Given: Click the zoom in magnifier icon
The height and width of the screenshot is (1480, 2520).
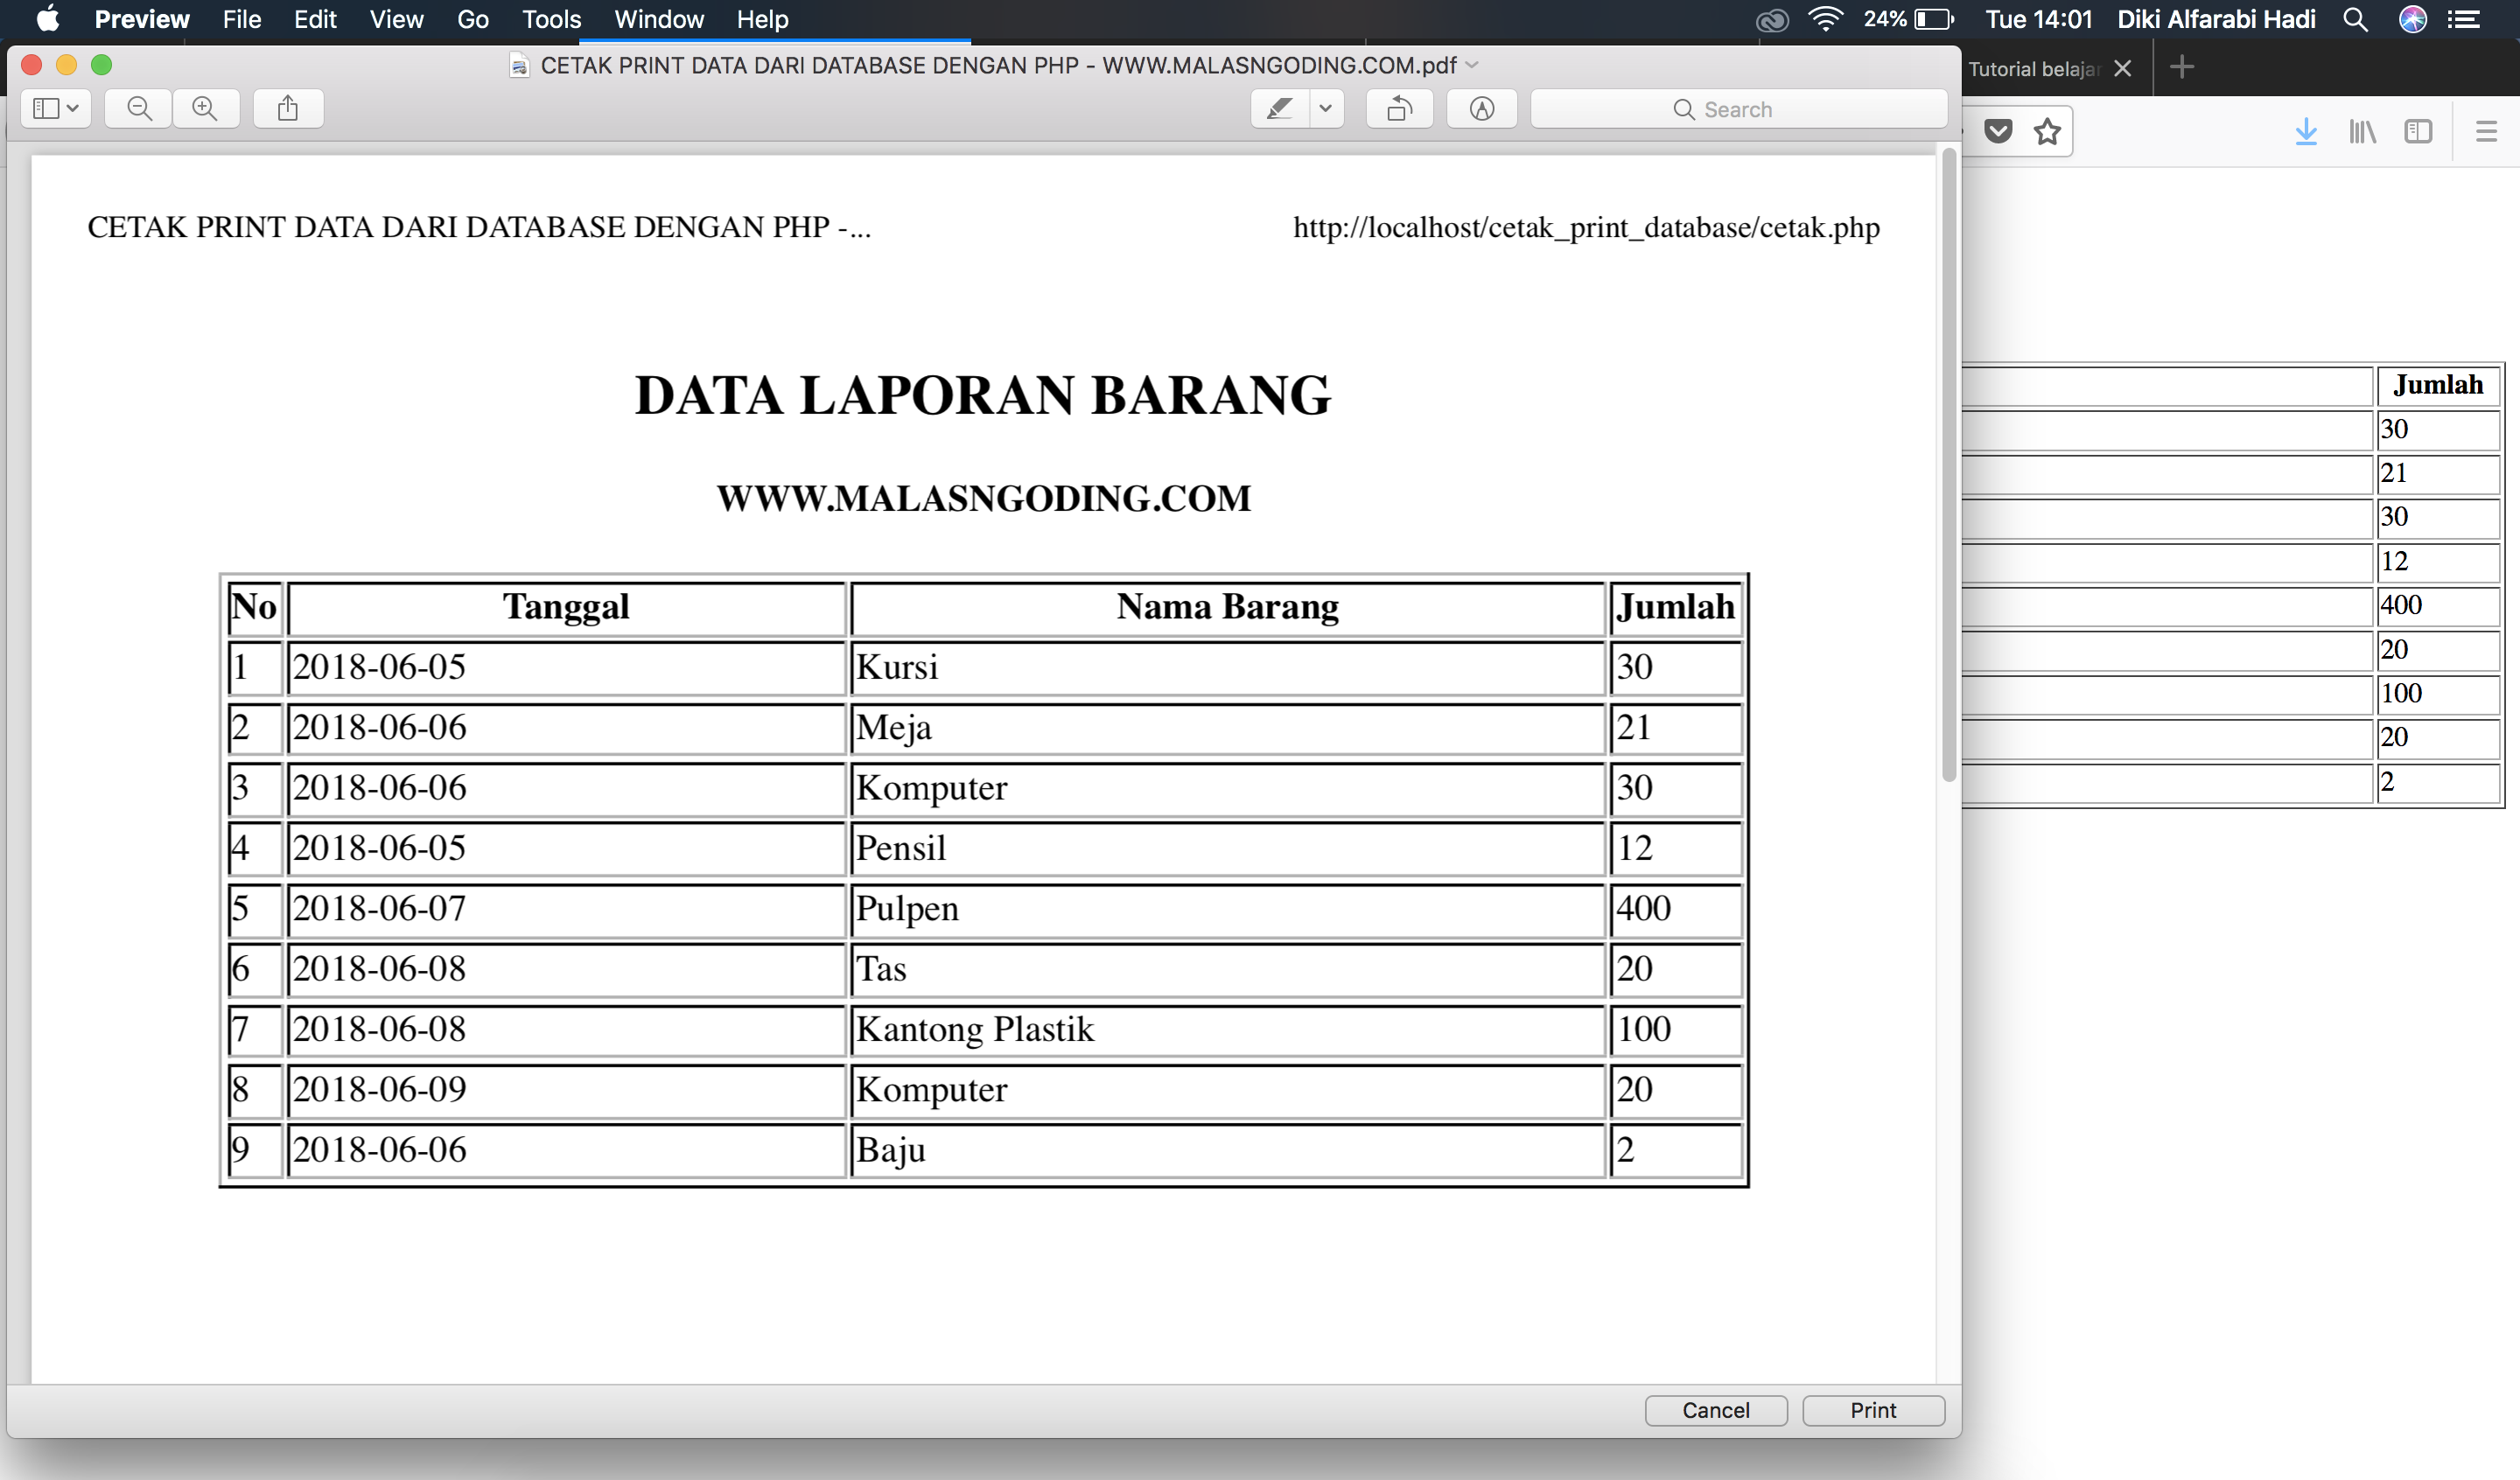Looking at the screenshot, I should pos(206,109).
